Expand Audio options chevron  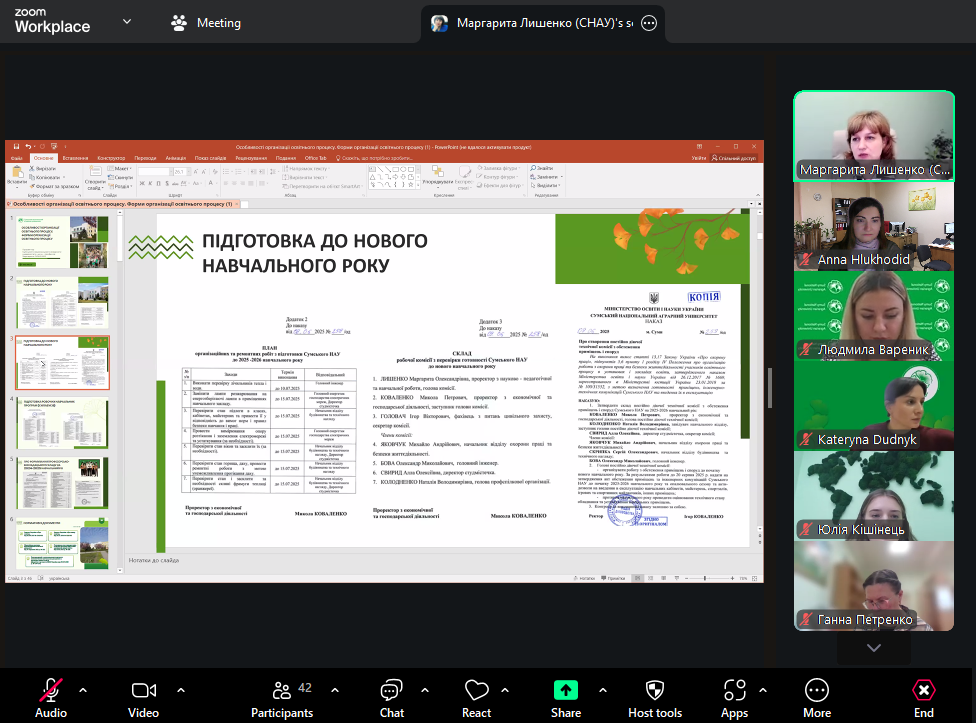click(83, 689)
